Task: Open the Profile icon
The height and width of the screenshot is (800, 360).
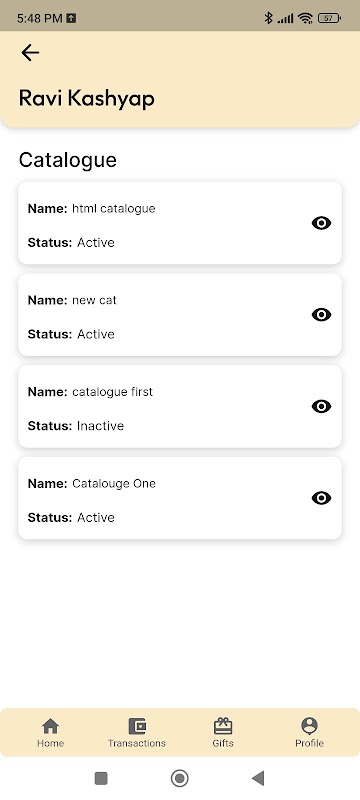Action: pos(310,726)
